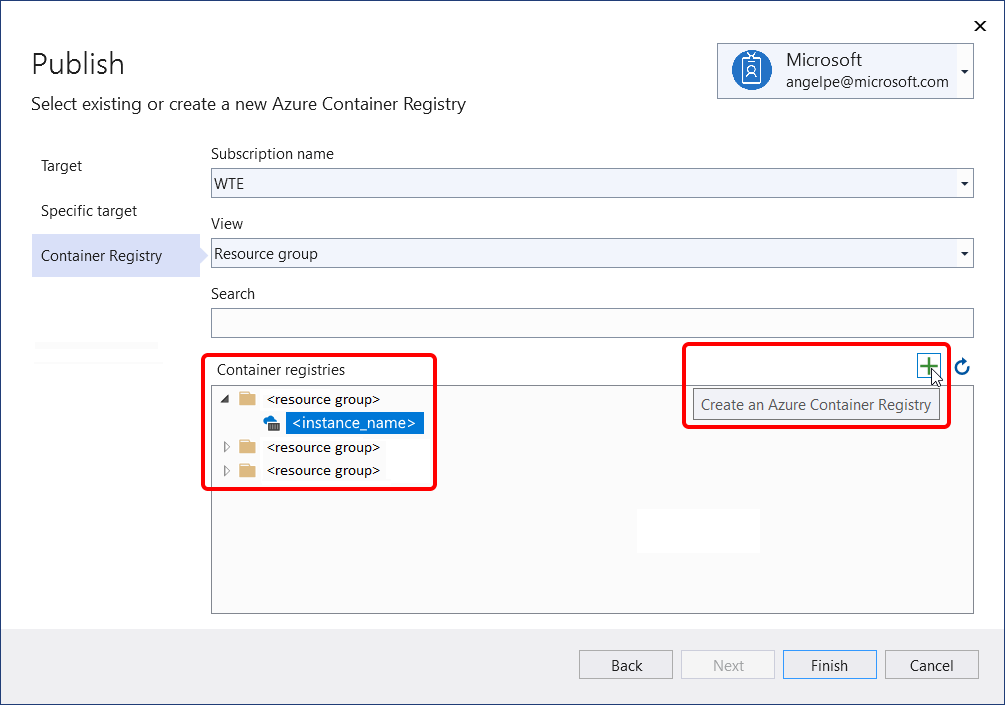Select the Specific target step

tap(88, 210)
